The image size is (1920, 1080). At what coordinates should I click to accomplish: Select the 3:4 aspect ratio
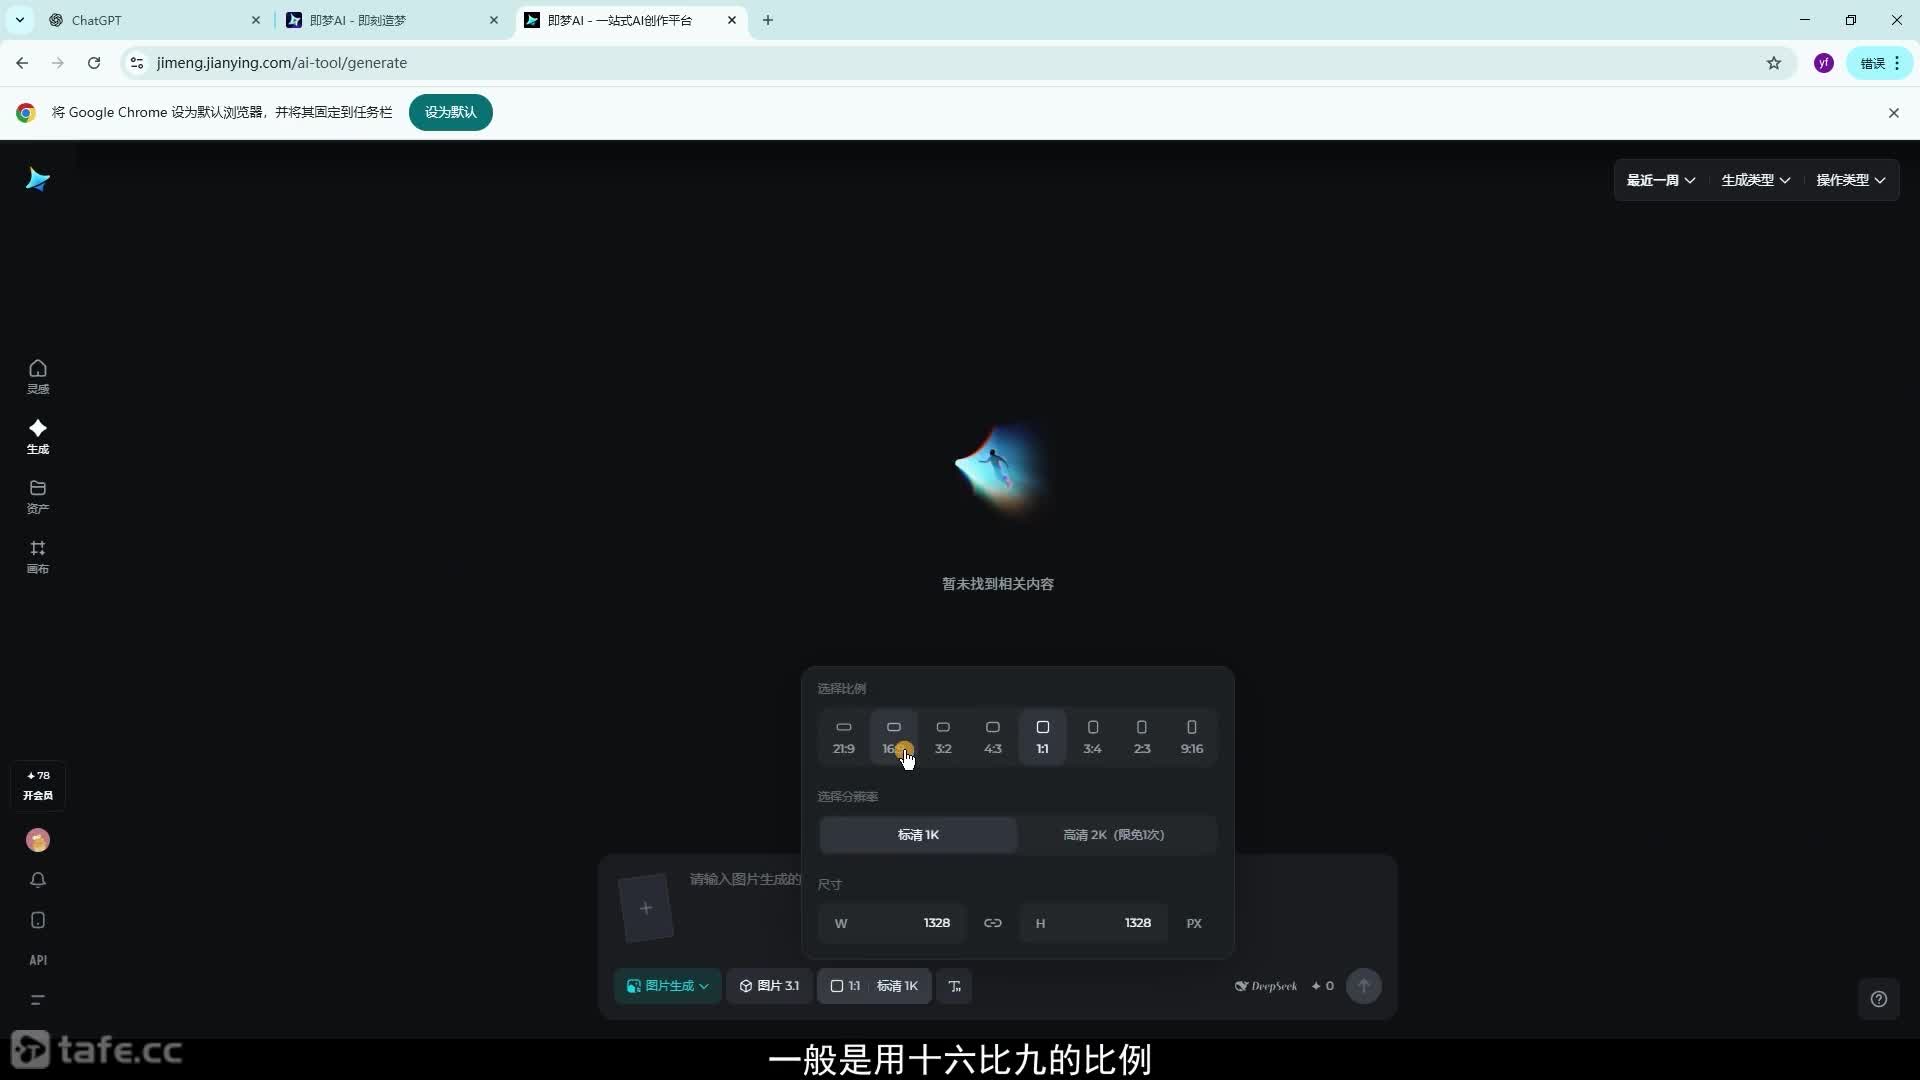(1093, 737)
